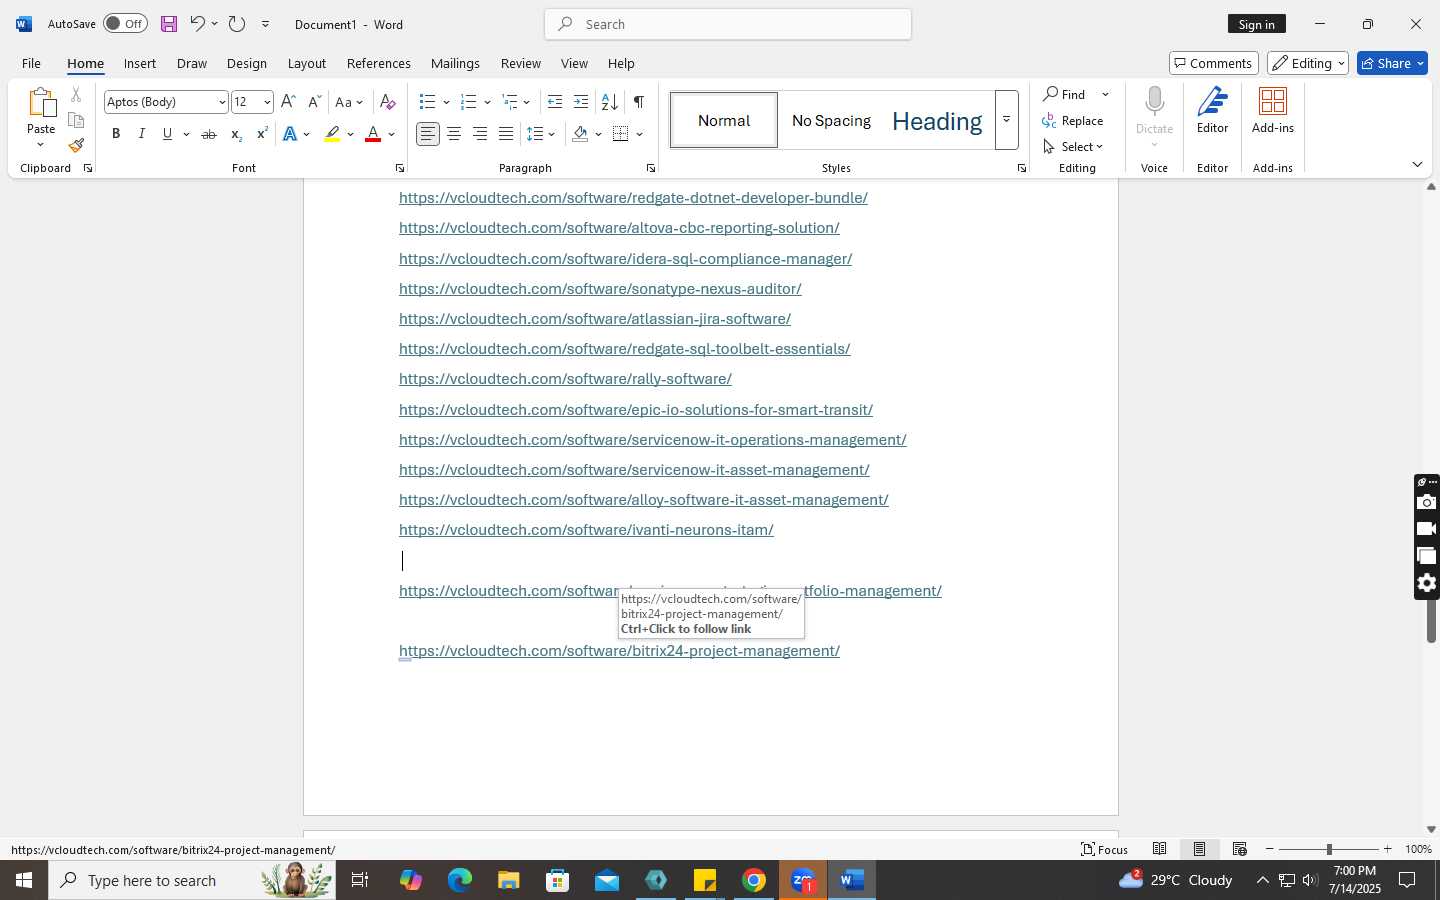The width and height of the screenshot is (1440, 900).
Task: Clear all formatting
Action: tap(388, 102)
